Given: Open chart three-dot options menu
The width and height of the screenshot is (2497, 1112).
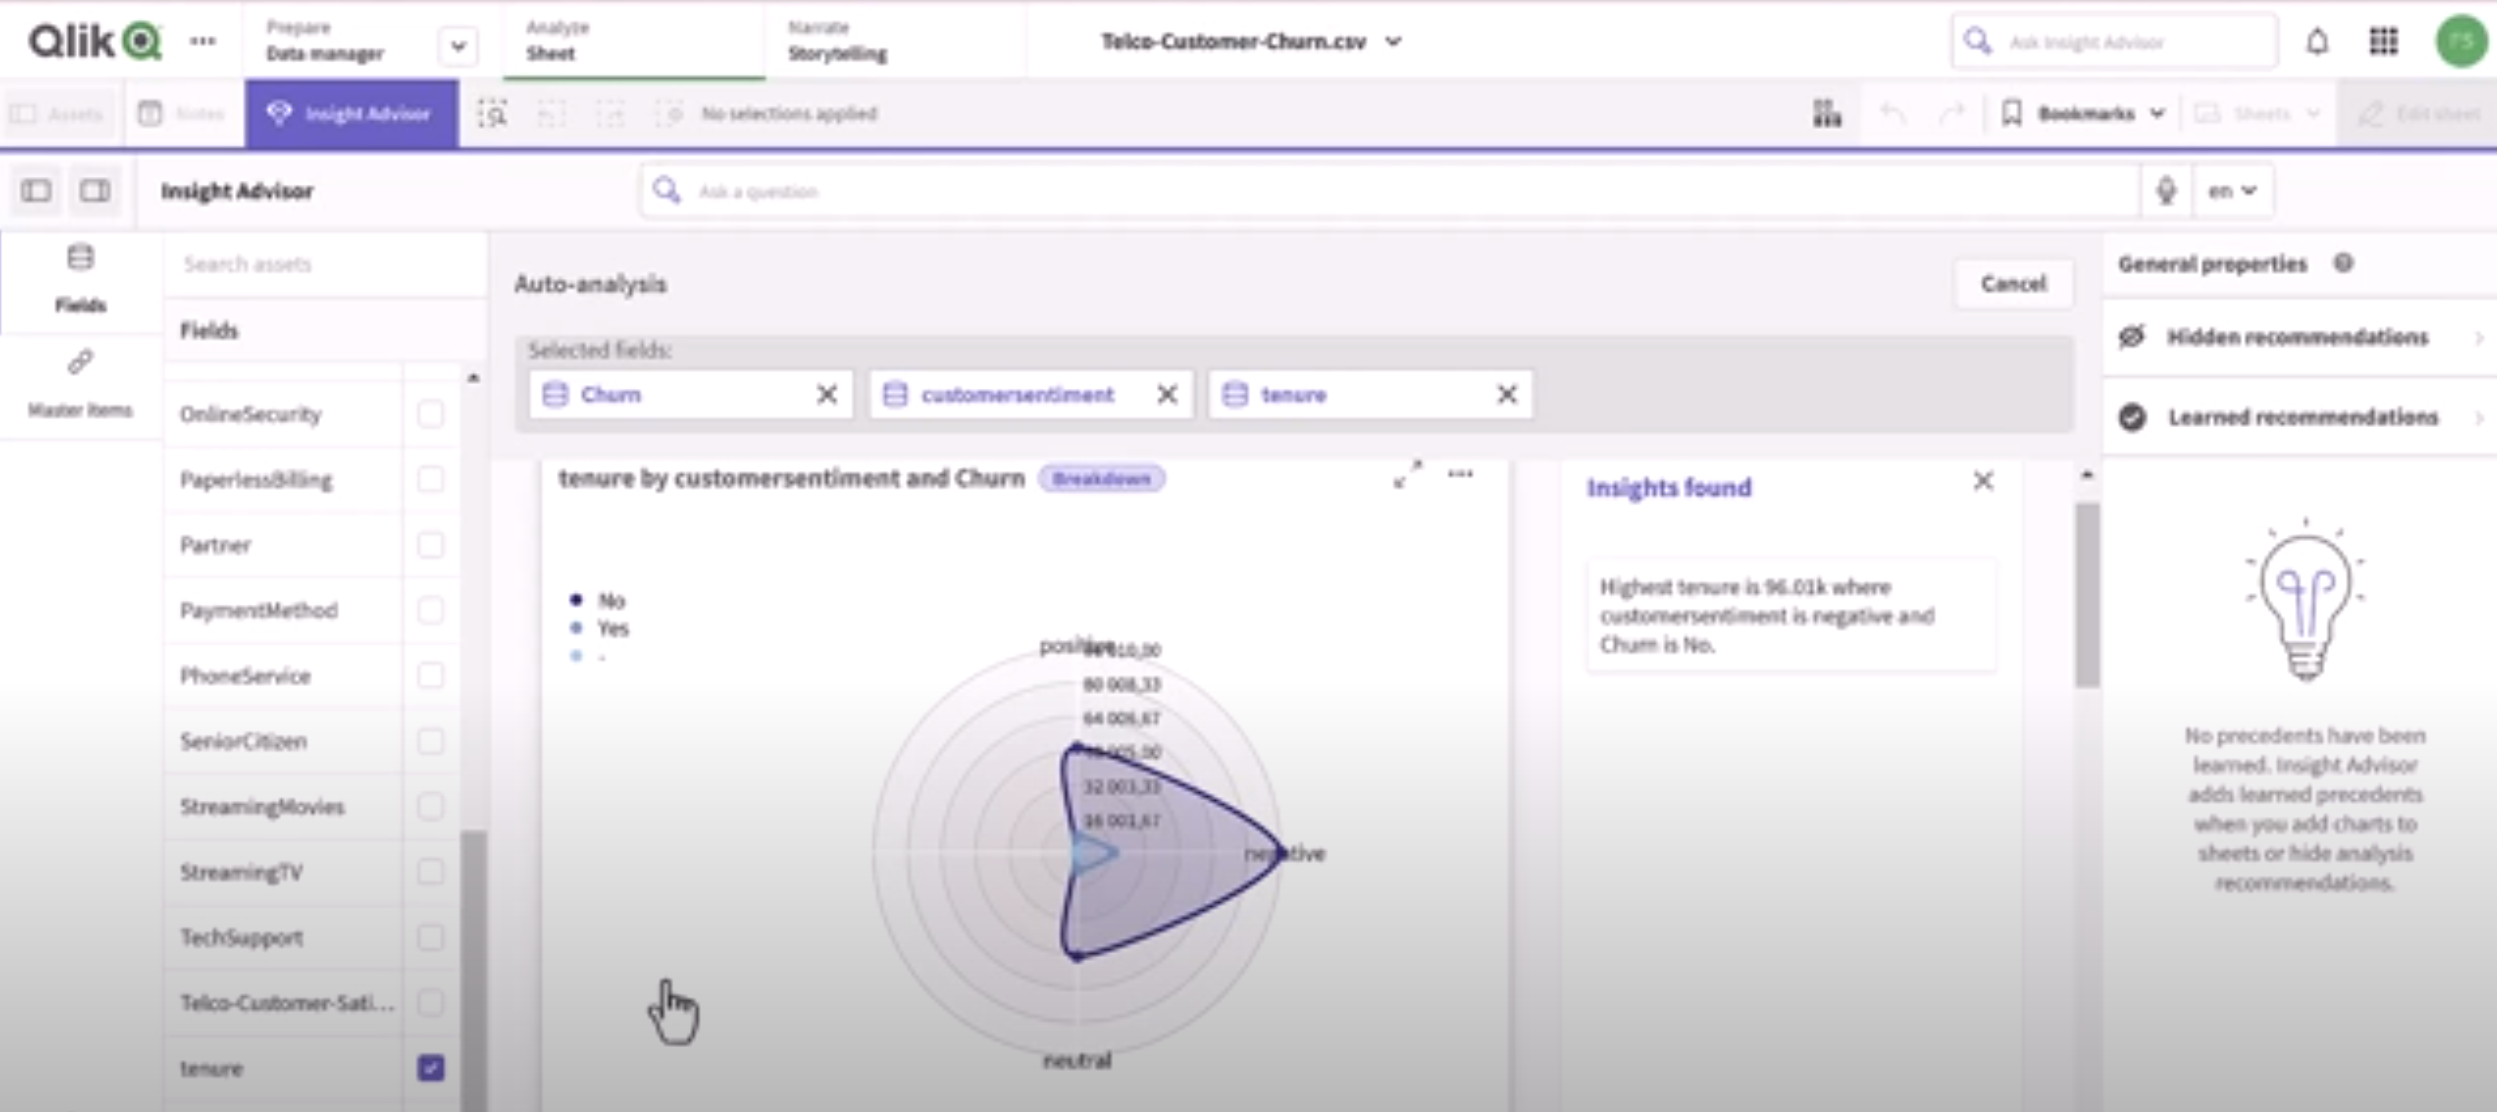Looking at the screenshot, I should (1460, 474).
